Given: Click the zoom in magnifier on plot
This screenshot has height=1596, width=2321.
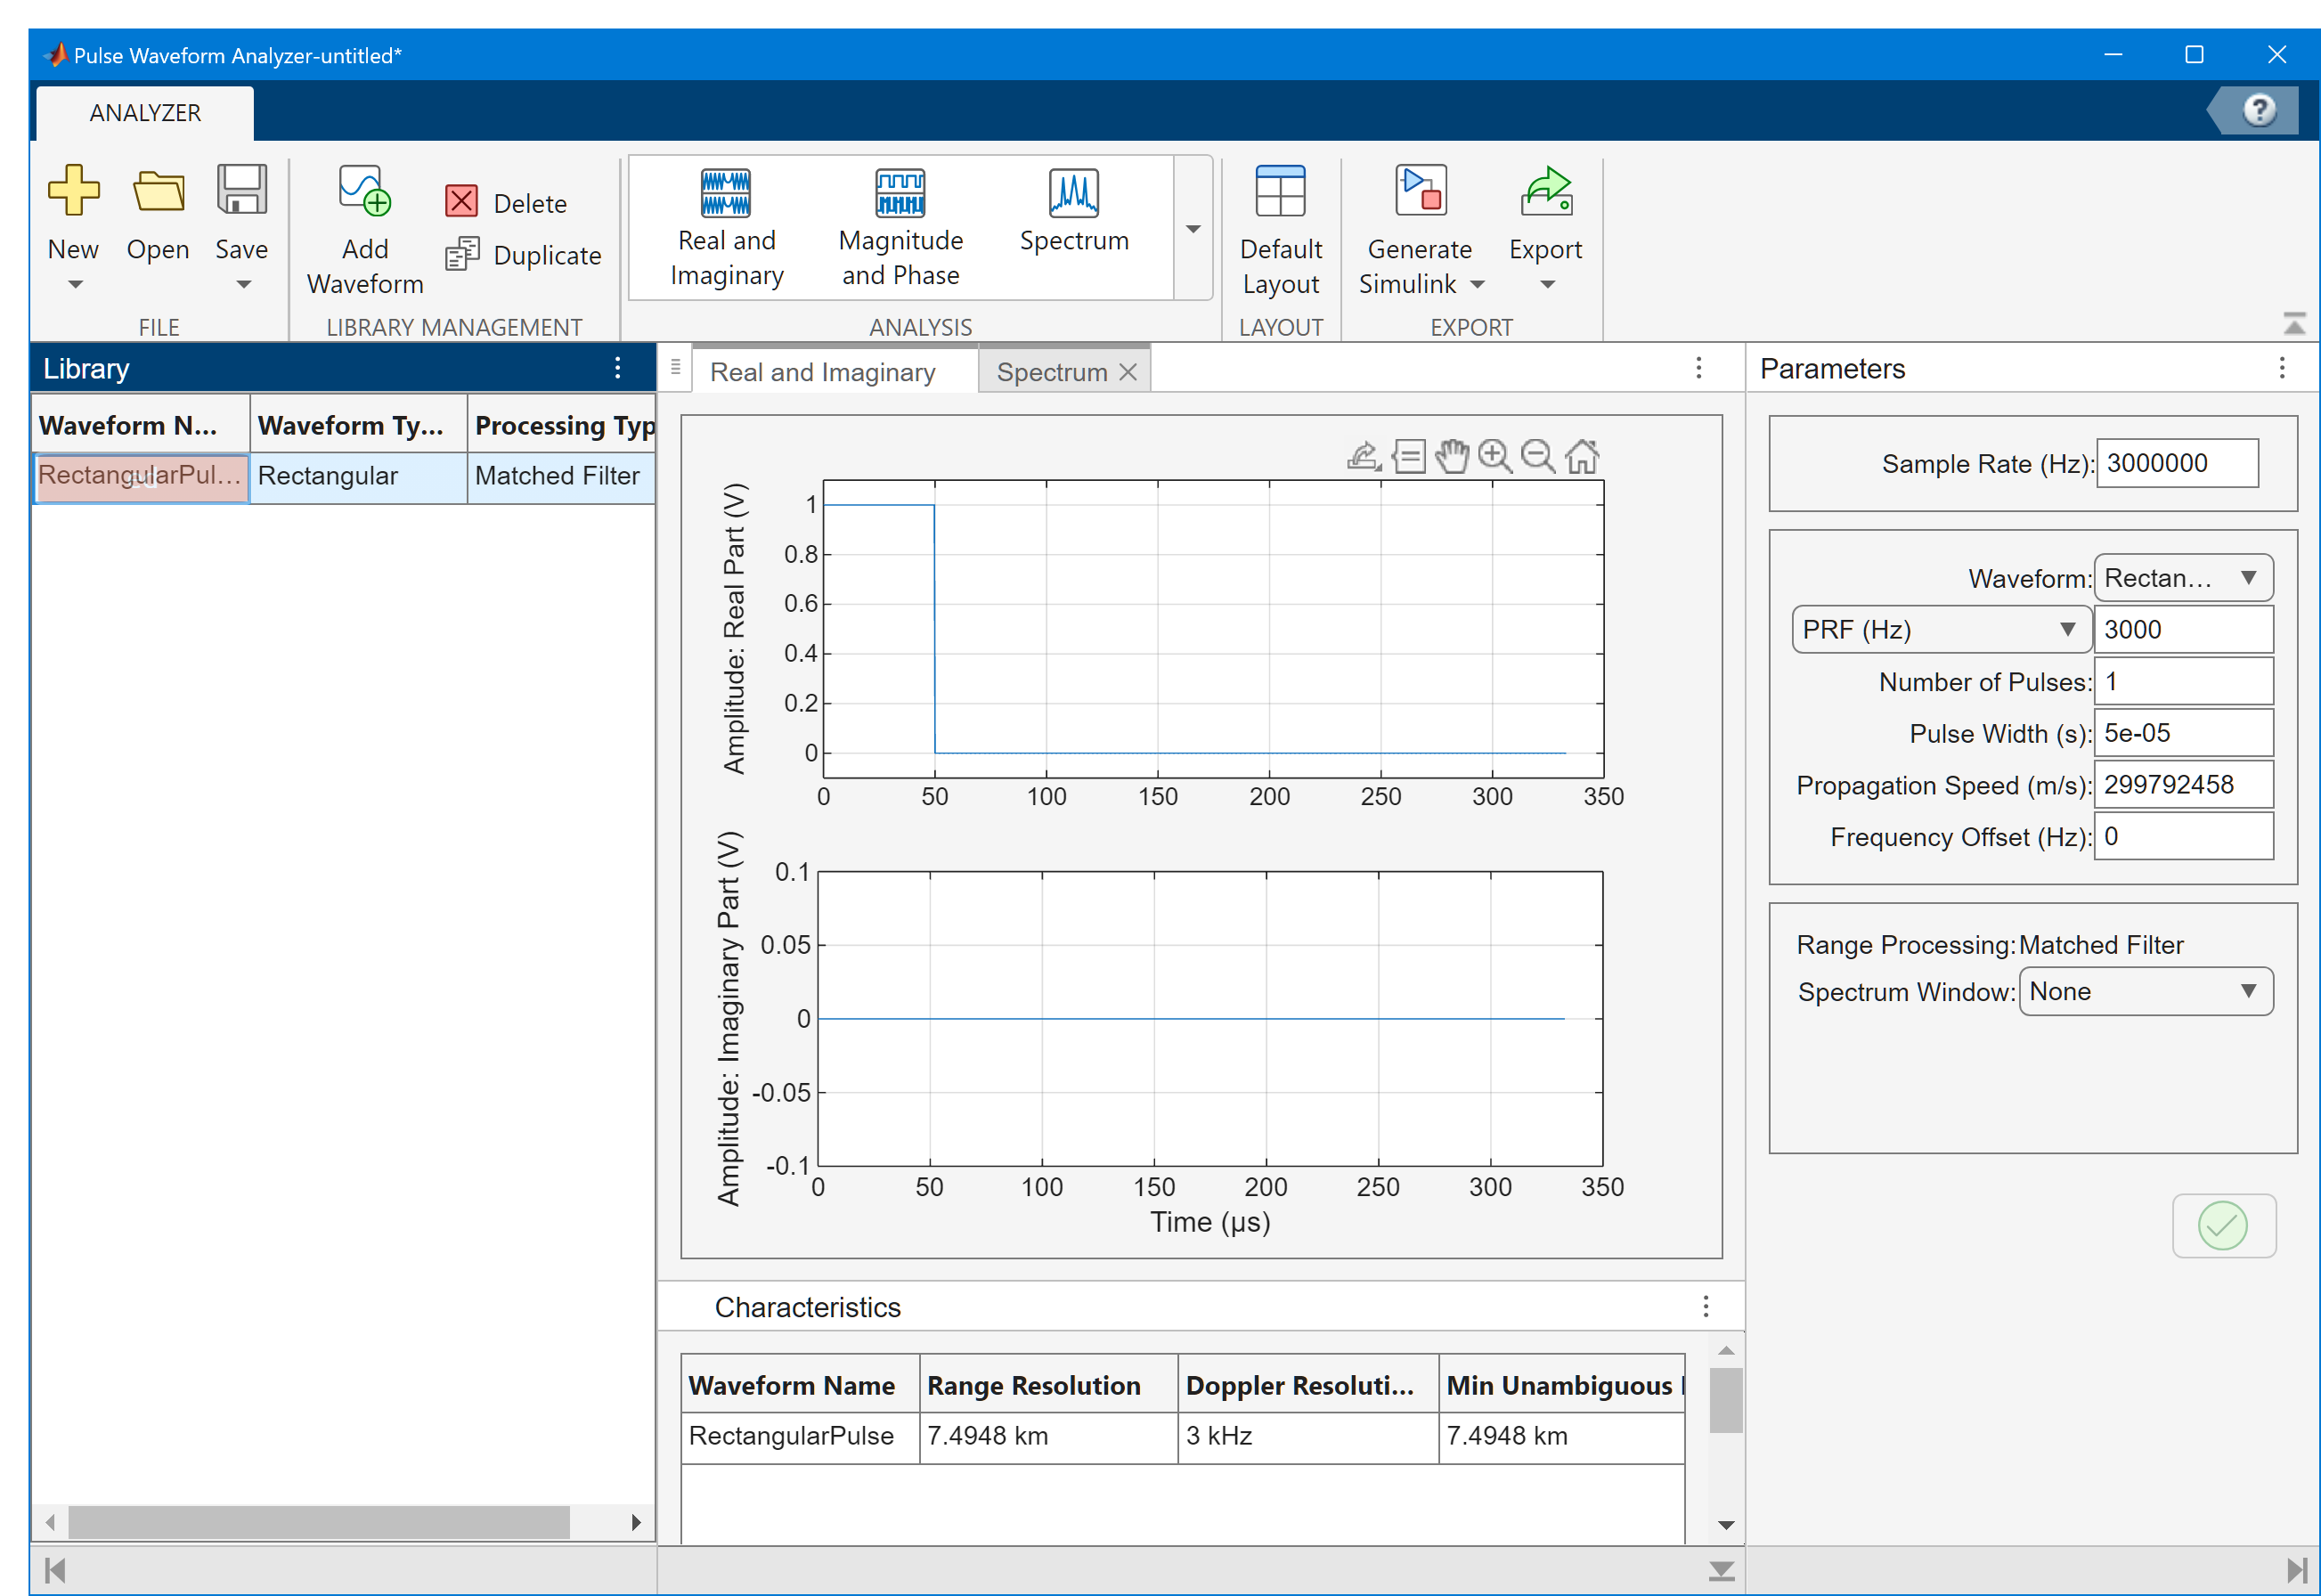Looking at the screenshot, I should [x=1494, y=457].
